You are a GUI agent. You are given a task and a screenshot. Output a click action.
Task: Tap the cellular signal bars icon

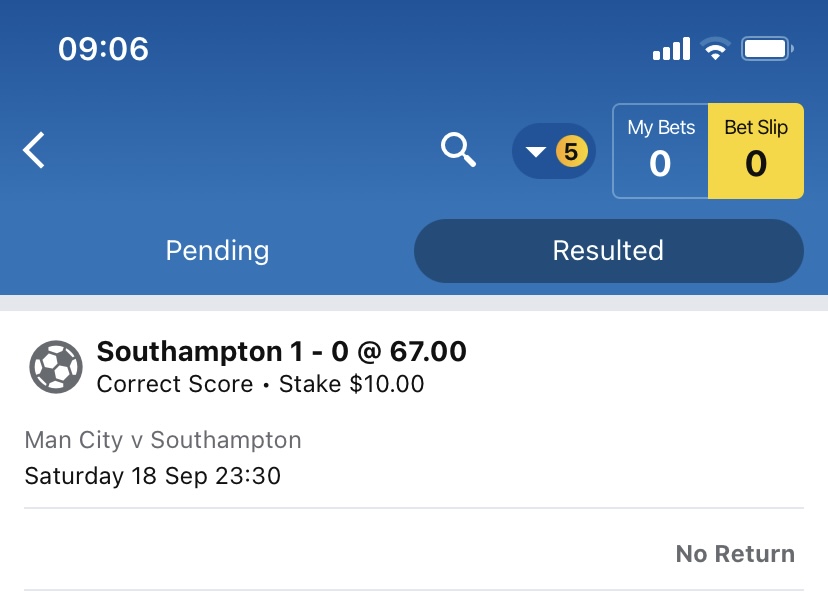click(671, 49)
